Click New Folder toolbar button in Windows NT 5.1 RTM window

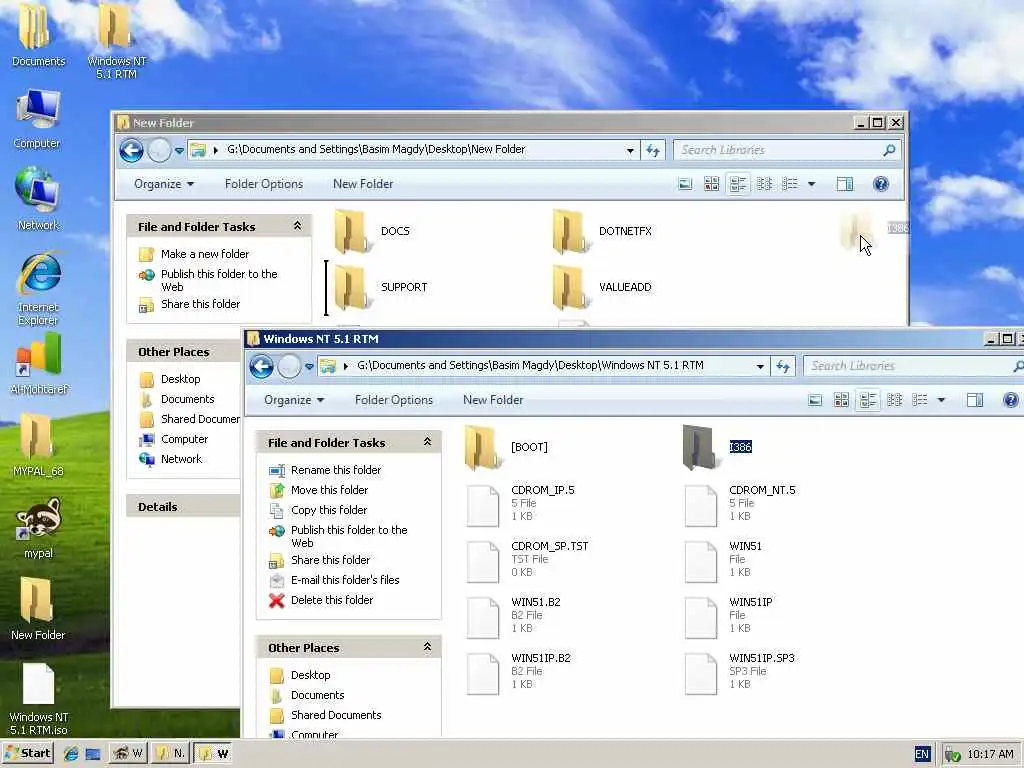pyautogui.click(x=493, y=400)
